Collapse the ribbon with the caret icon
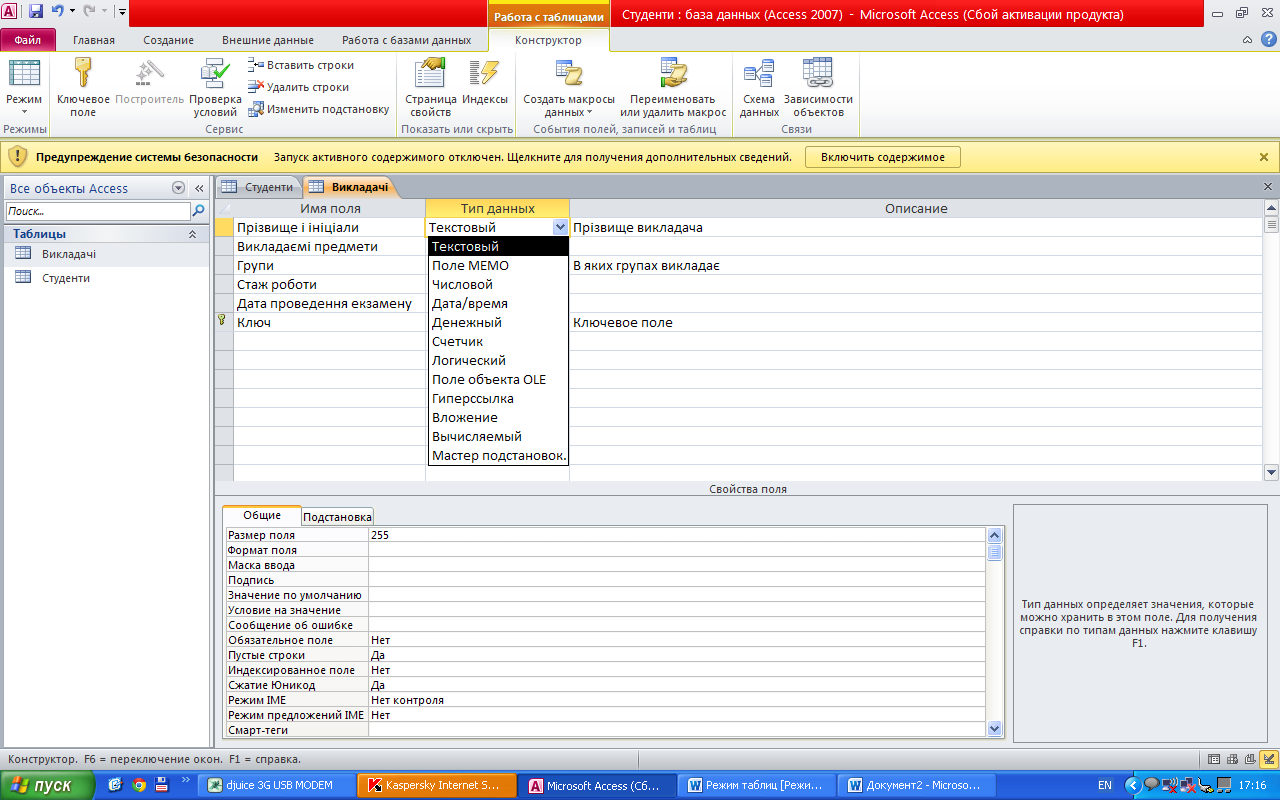The height and width of the screenshot is (800, 1280). point(1247,40)
